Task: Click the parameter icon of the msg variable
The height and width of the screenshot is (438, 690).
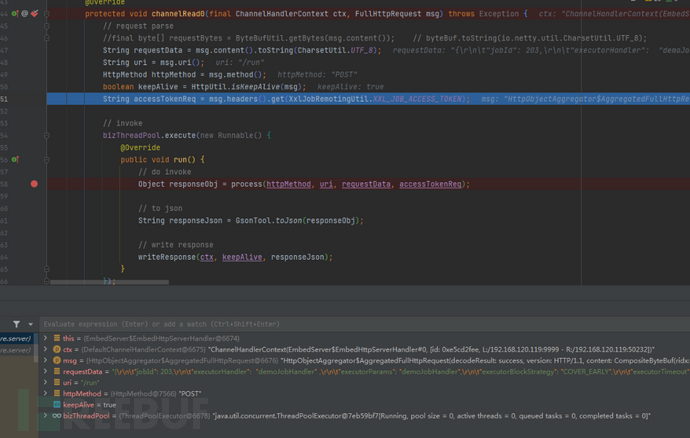Action: [57, 360]
